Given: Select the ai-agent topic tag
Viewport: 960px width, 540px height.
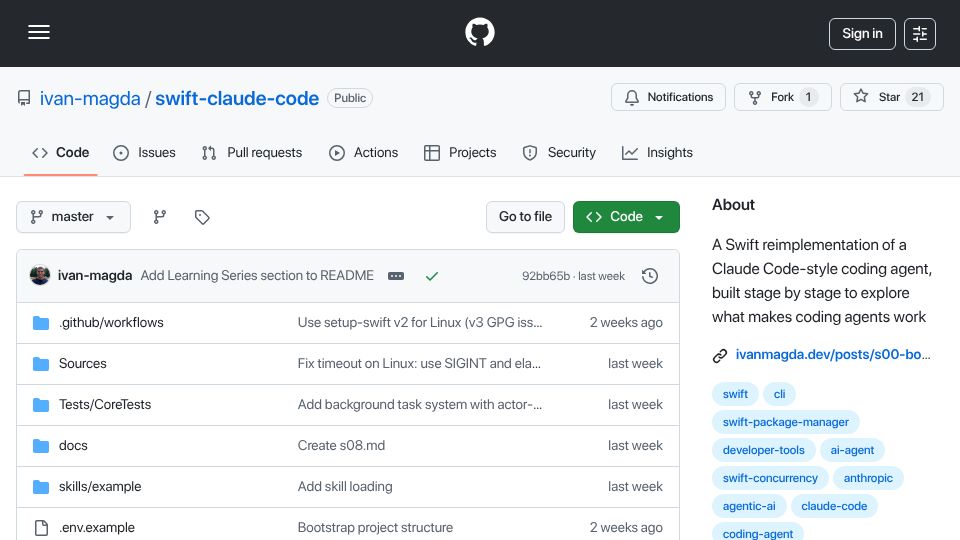Looking at the screenshot, I should pyautogui.click(x=852, y=451).
